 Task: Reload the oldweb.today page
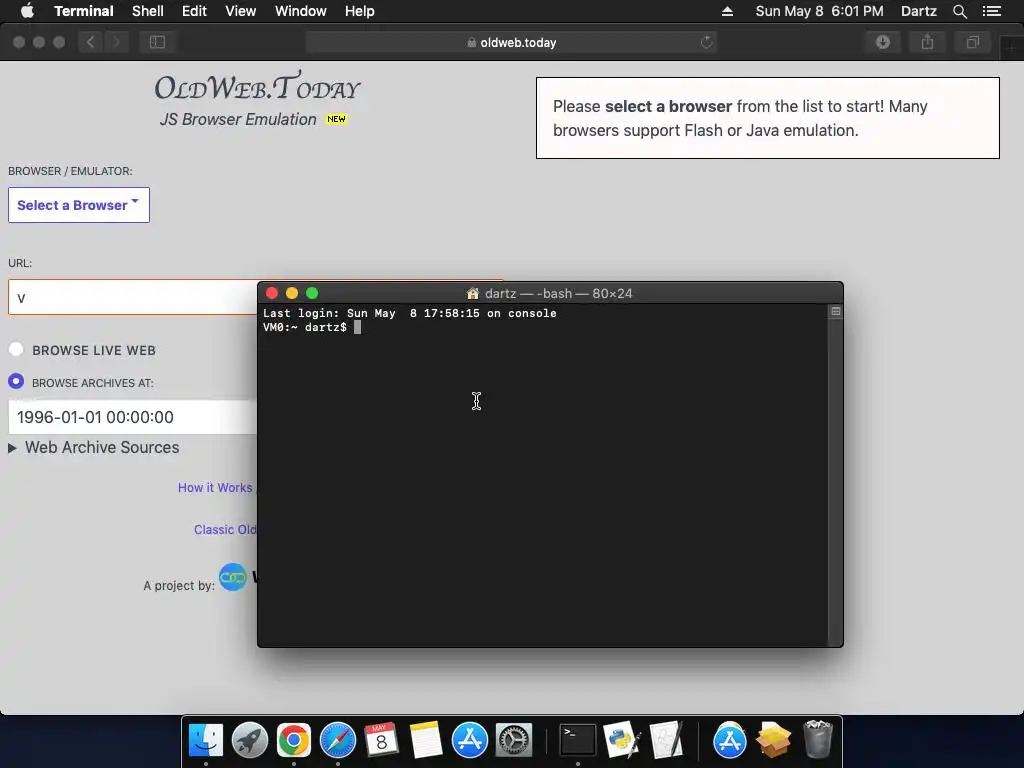(706, 42)
